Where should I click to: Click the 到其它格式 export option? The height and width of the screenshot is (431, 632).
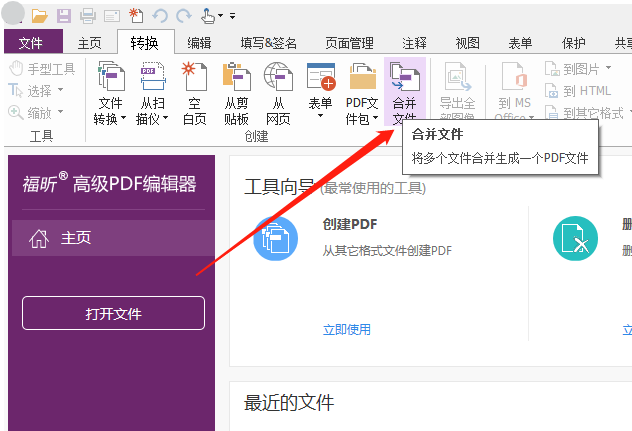[x=586, y=112]
